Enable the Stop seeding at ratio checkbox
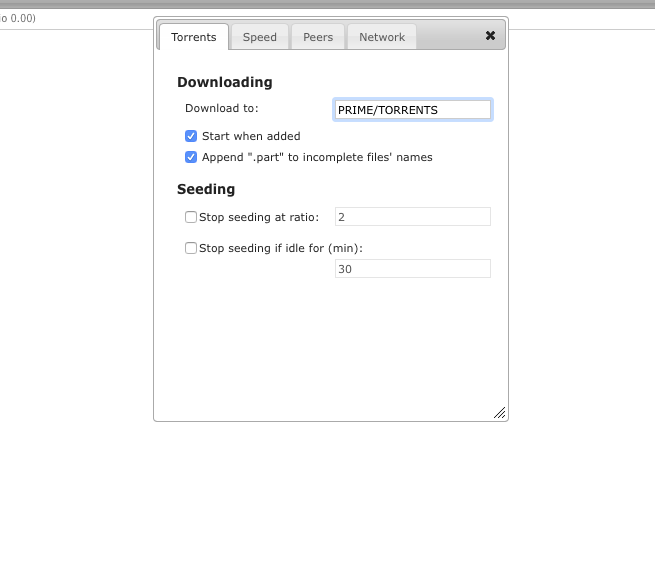 191,217
